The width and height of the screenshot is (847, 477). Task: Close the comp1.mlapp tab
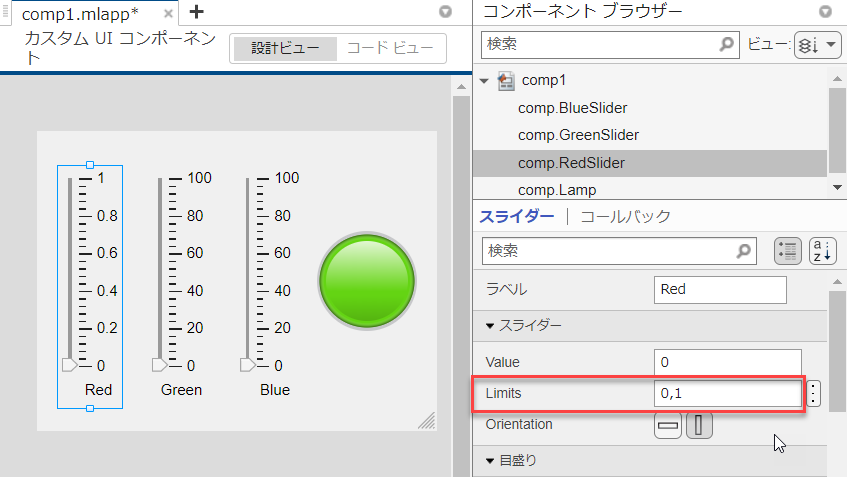pos(168,13)
